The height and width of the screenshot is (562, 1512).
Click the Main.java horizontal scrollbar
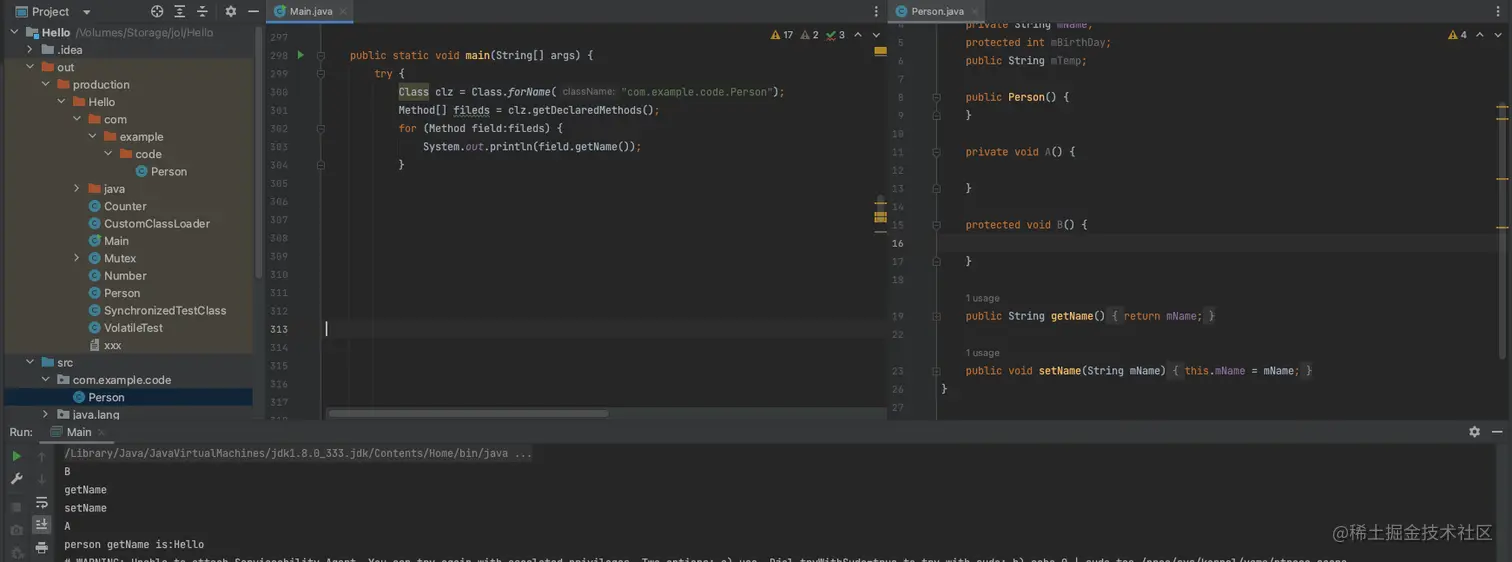468,413
